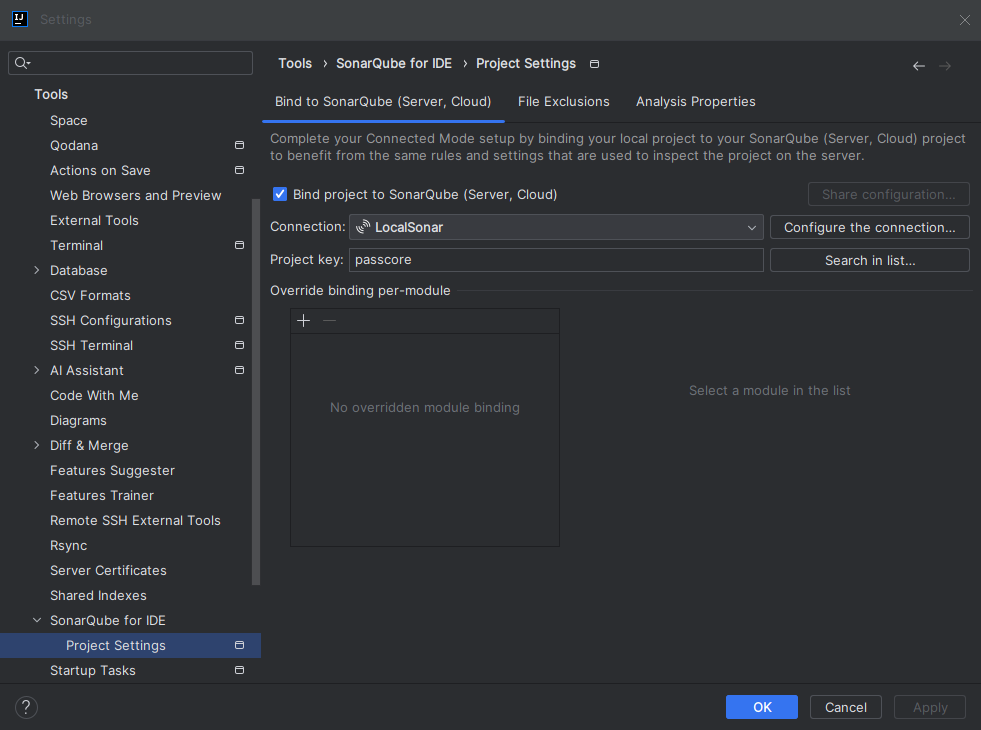981x730 pixels.
Task: Click Search in list button
Action: coord(870,260)
